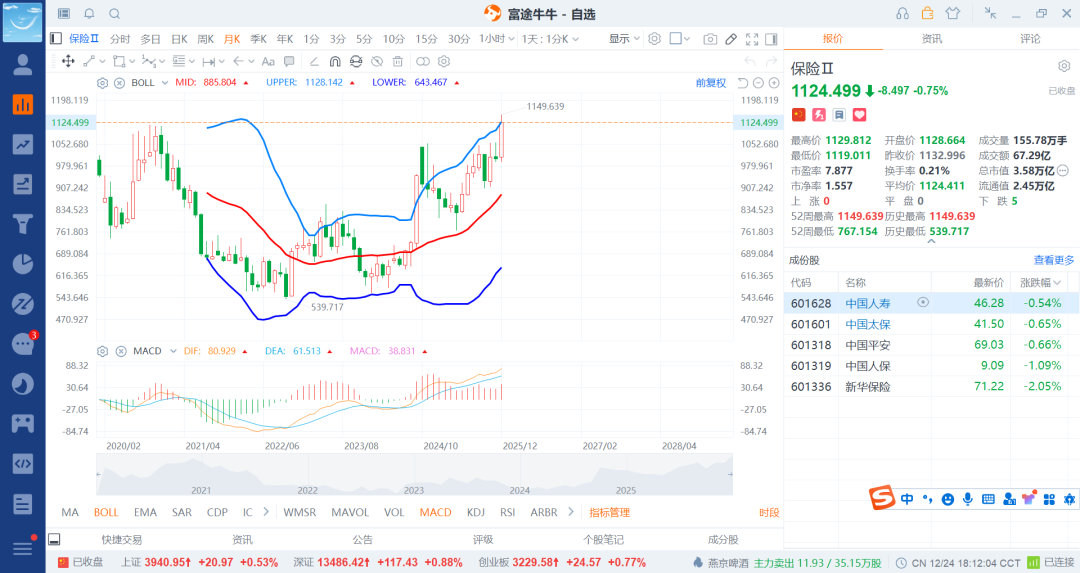Open the screenshot camera tool
This screenshot has width=1080, height=573.
point(710,39)
